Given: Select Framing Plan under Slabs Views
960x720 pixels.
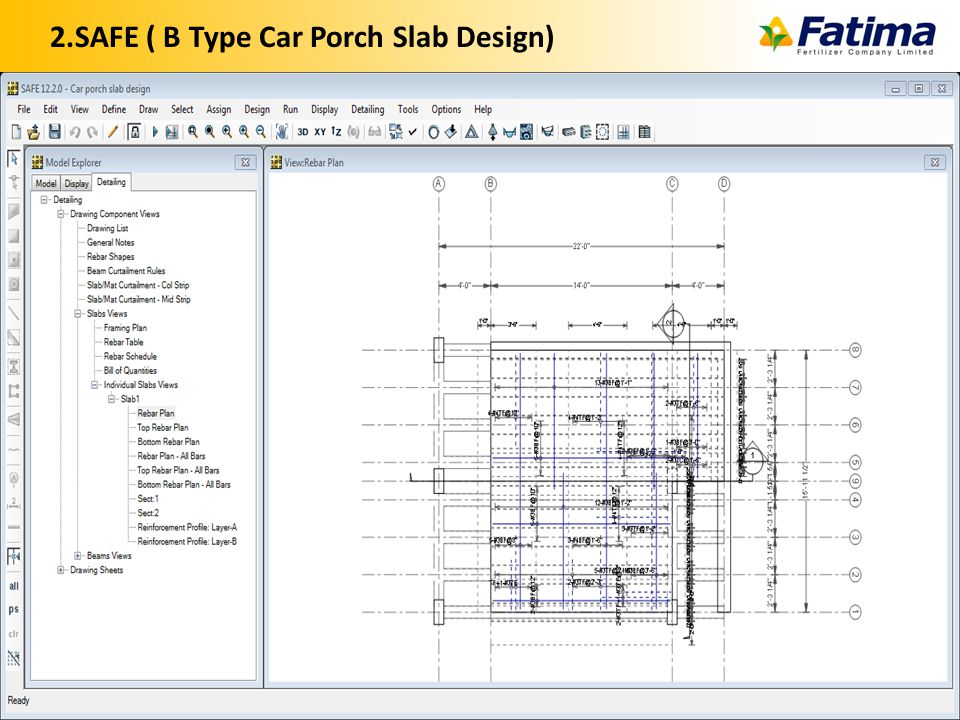Looking at the screenshot, I should coord(126,328).
